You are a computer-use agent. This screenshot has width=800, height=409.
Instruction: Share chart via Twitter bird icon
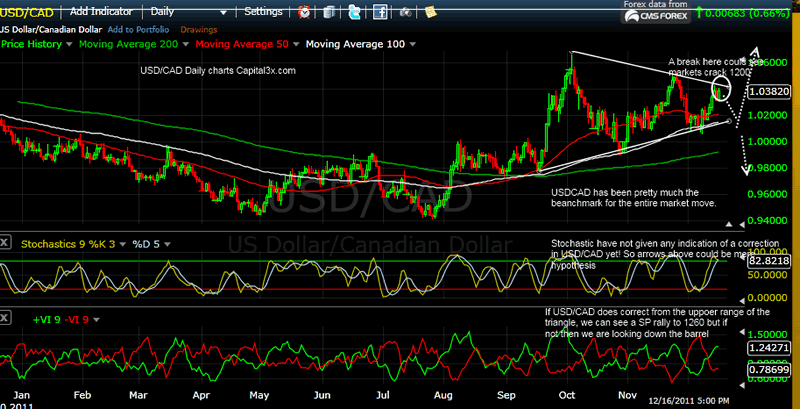354,12
